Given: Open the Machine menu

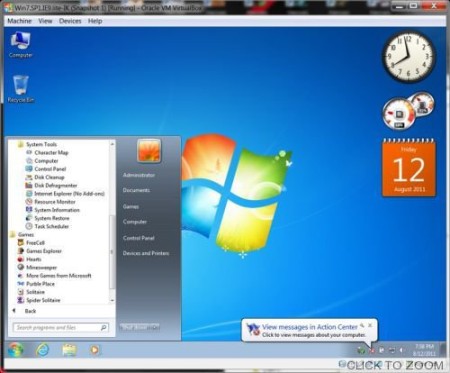Looking at the screenshot, I should (x=19, y=21).
